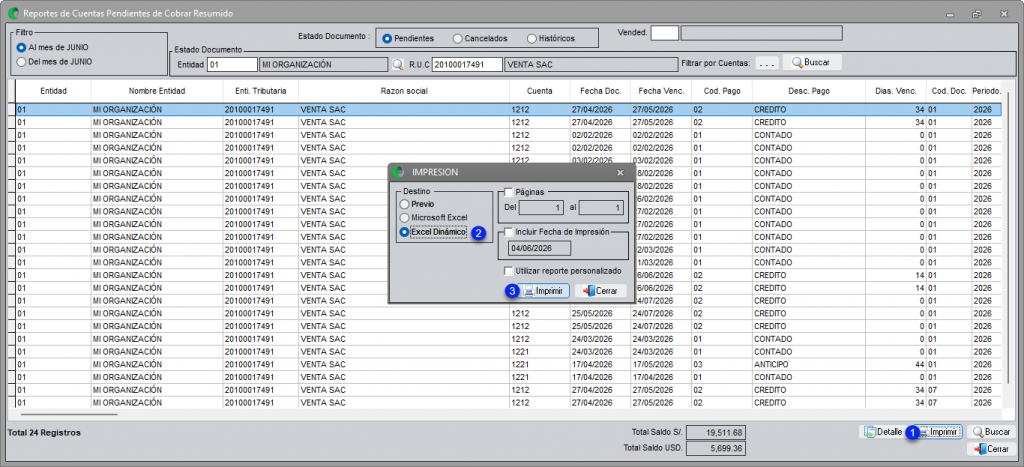Click the IMPRESION dialog logo icon
Image resolution: width=1024 pixels, height=467 pixels.
pos(400,172)
